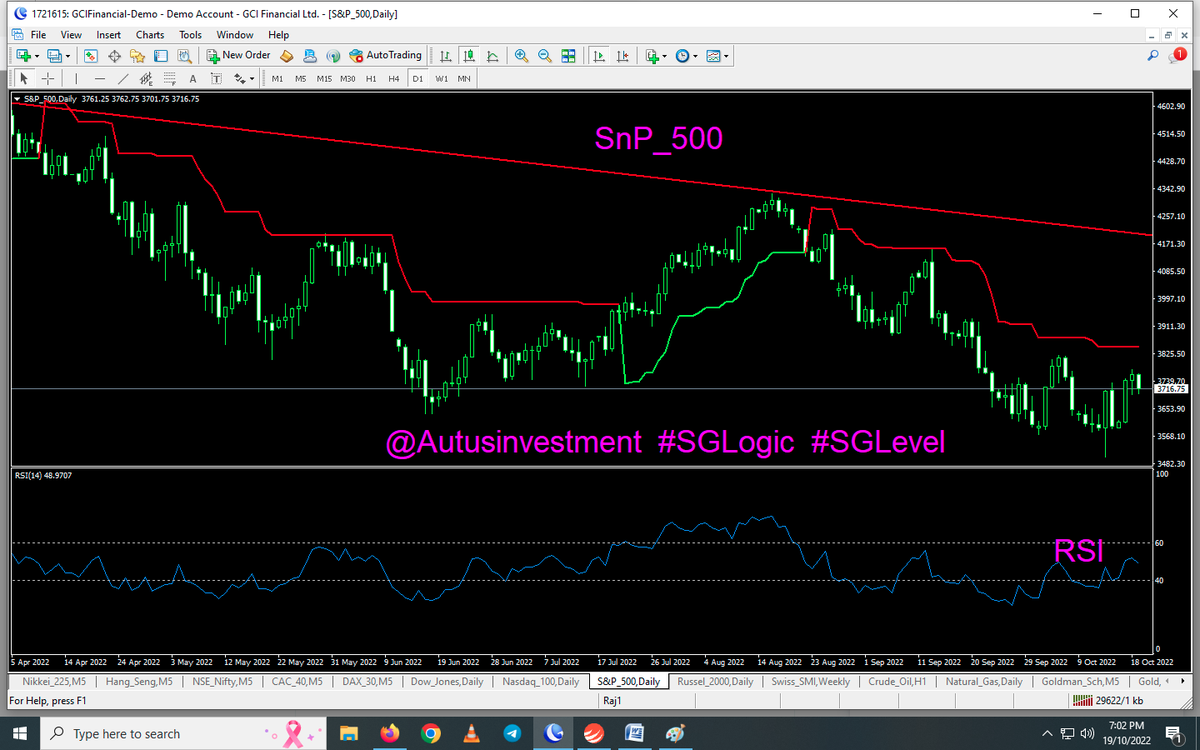
Task: Open the Insert menu
Action: click(109, 35)
